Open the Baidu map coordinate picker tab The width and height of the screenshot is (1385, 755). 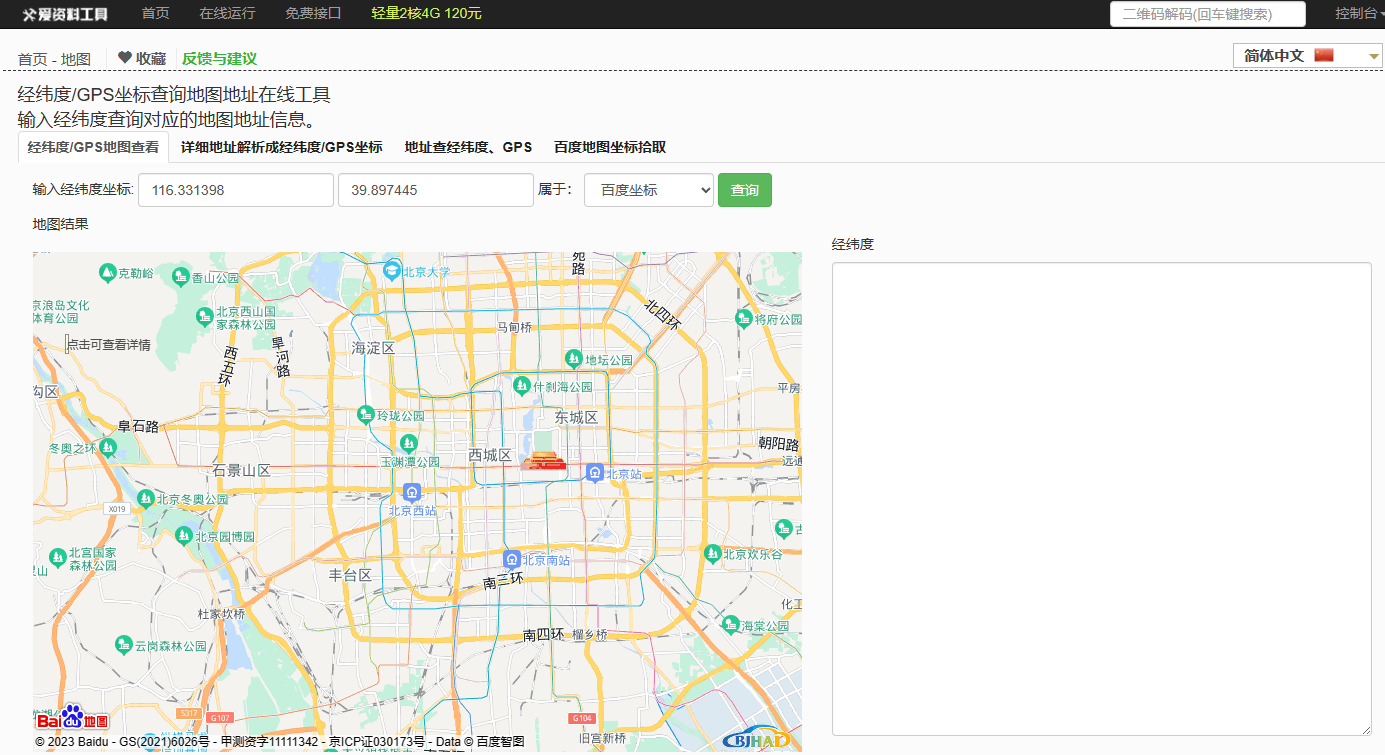pos(610,147)
